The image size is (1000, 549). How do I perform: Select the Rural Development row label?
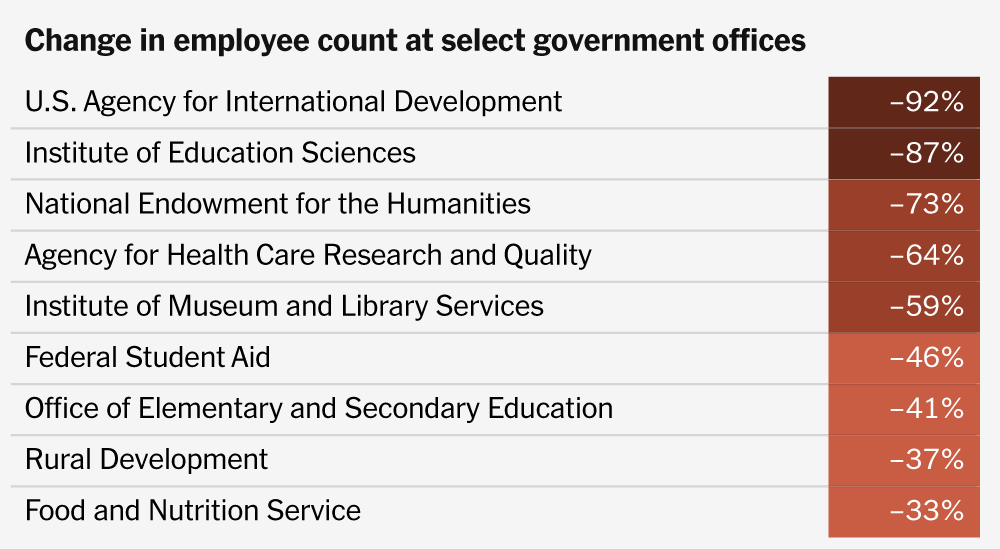pos(146,459)
